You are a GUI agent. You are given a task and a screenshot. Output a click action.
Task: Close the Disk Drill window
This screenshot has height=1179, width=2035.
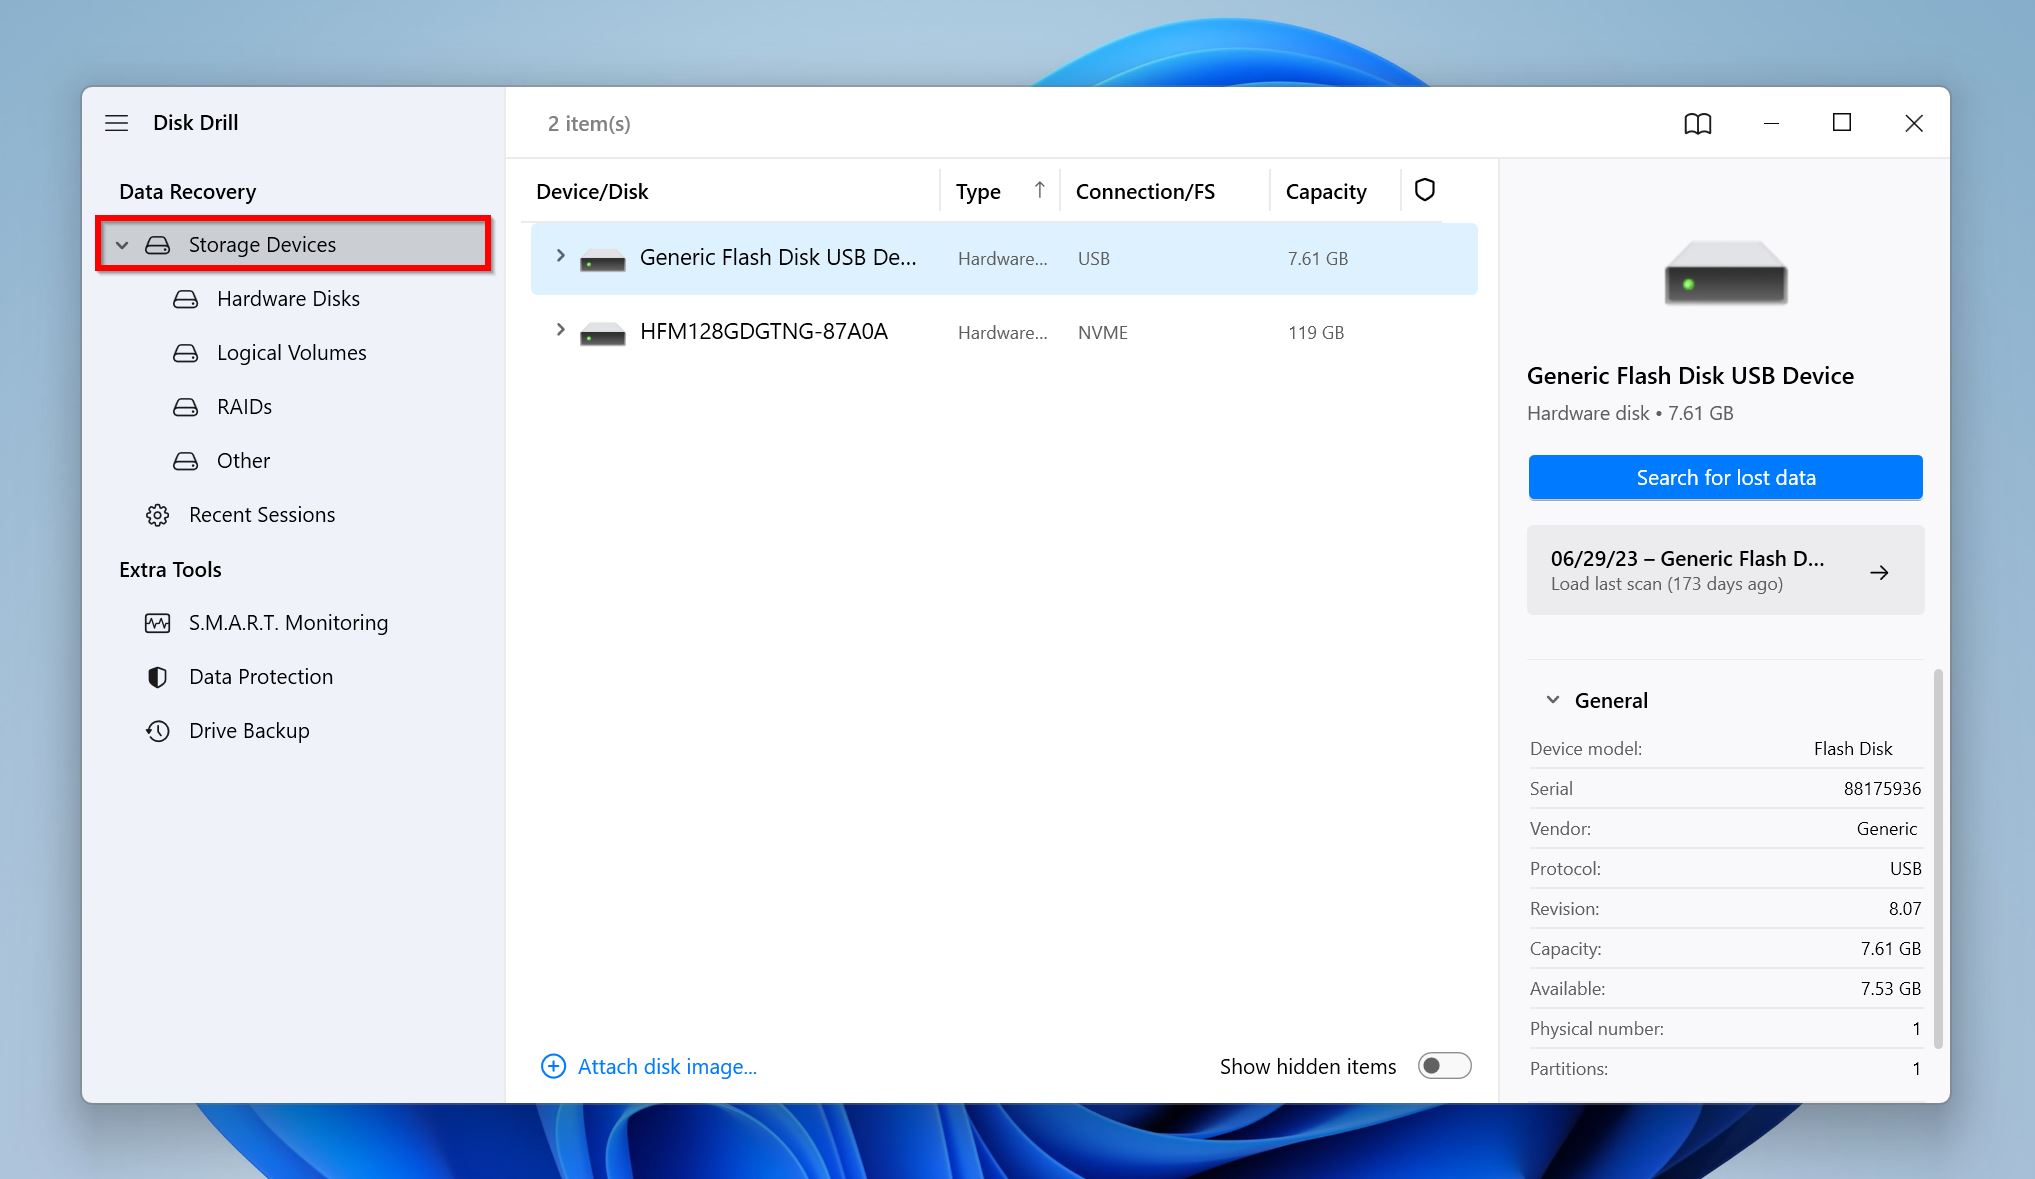coord(1914,123)
